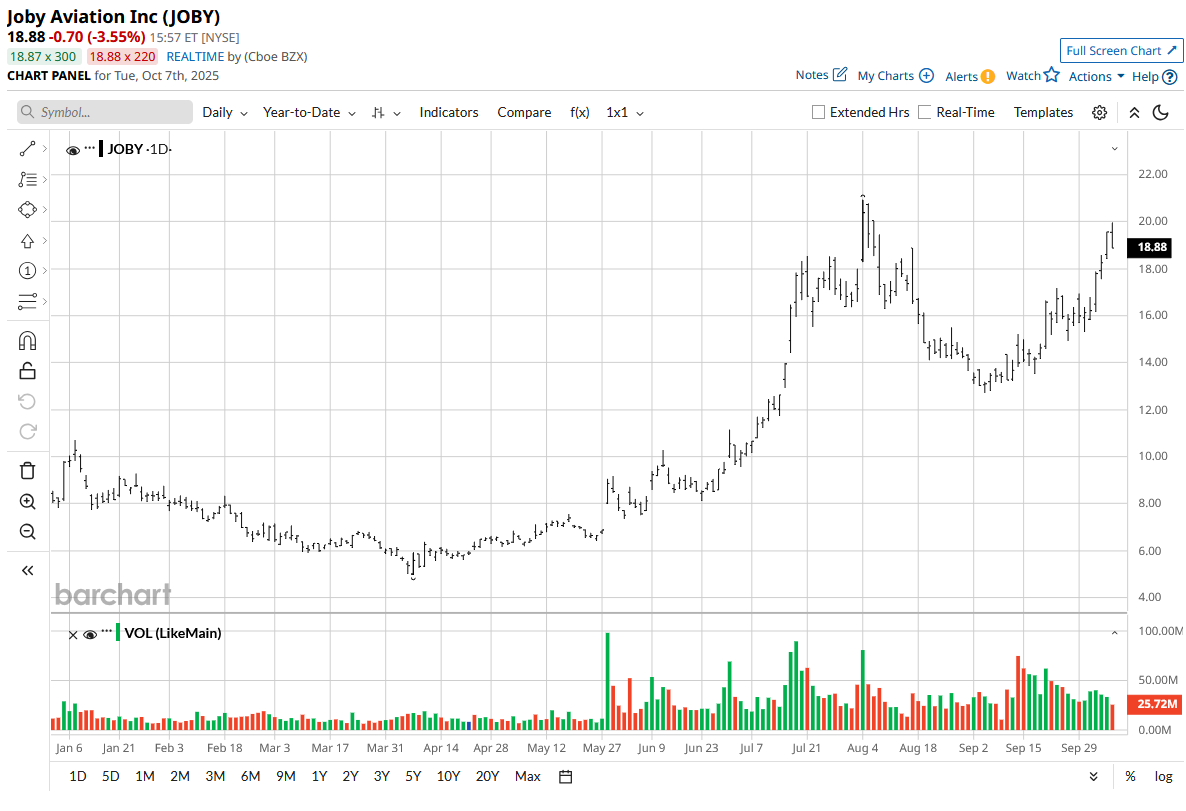Expand the shapes tool submenu arrow
Image resolution: width=1186 pixels, height=811 pixels.
(x=45, y=210)
